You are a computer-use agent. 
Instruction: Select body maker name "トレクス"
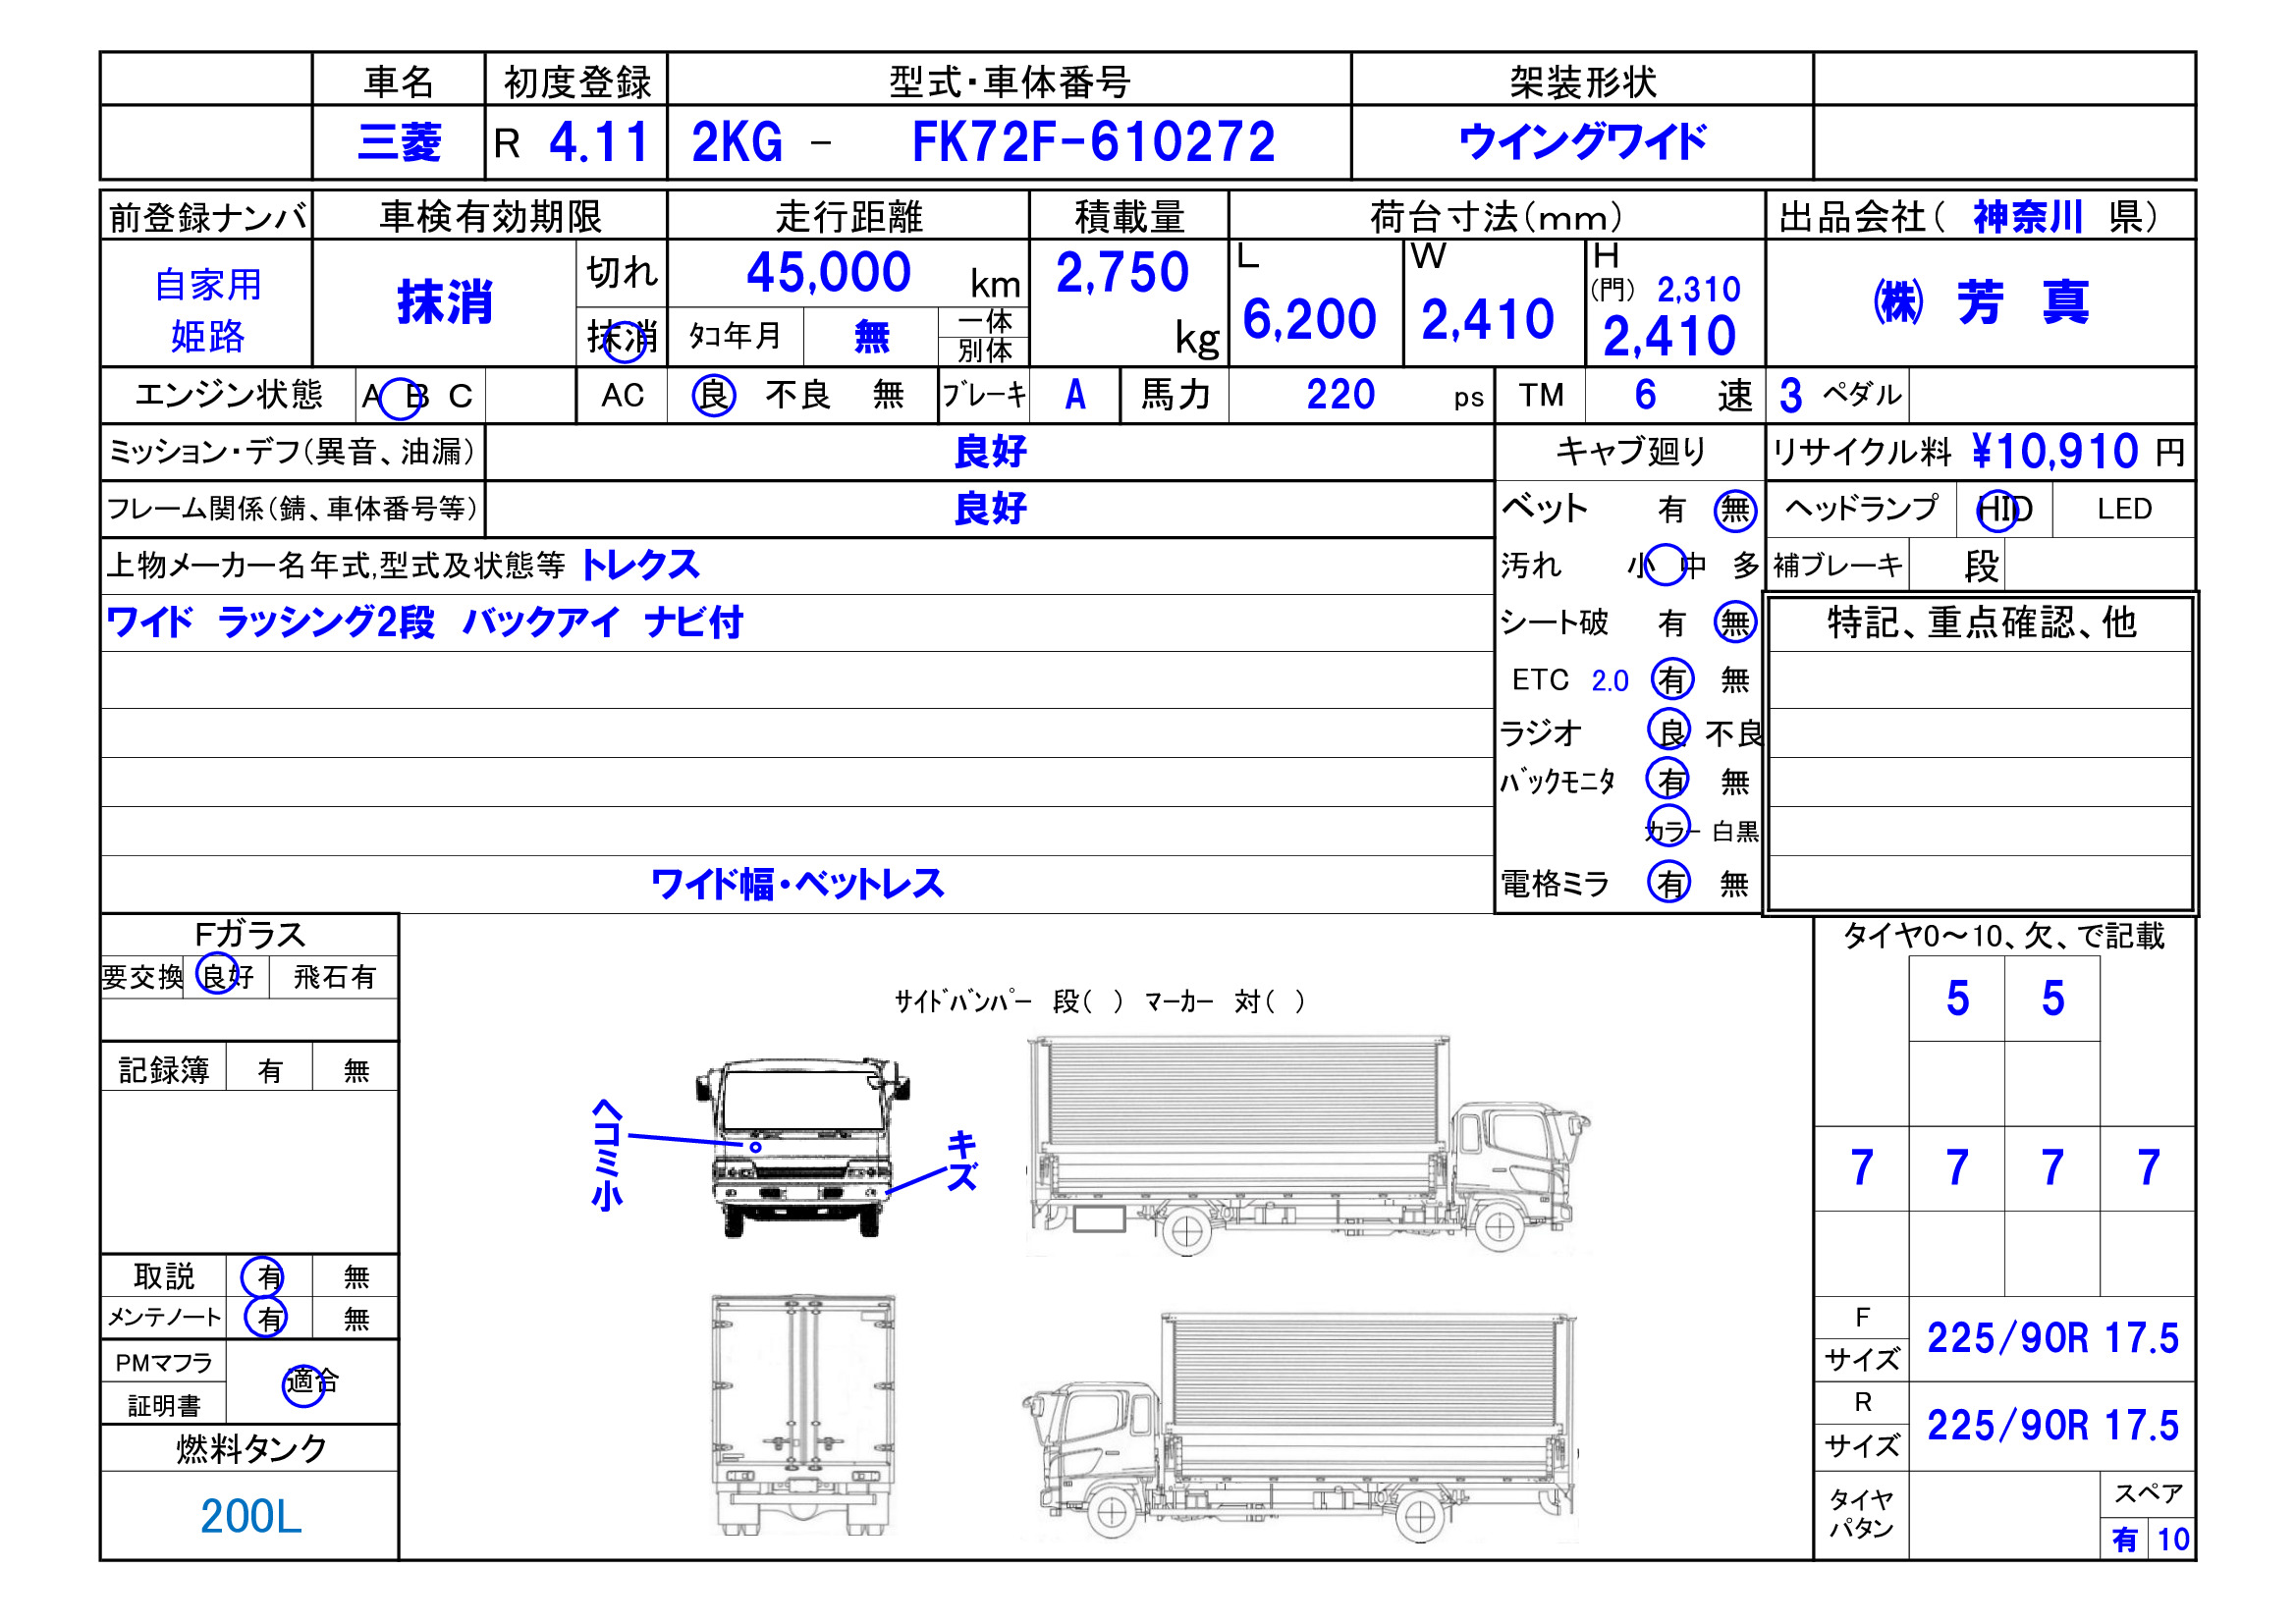tap(640, 565)
